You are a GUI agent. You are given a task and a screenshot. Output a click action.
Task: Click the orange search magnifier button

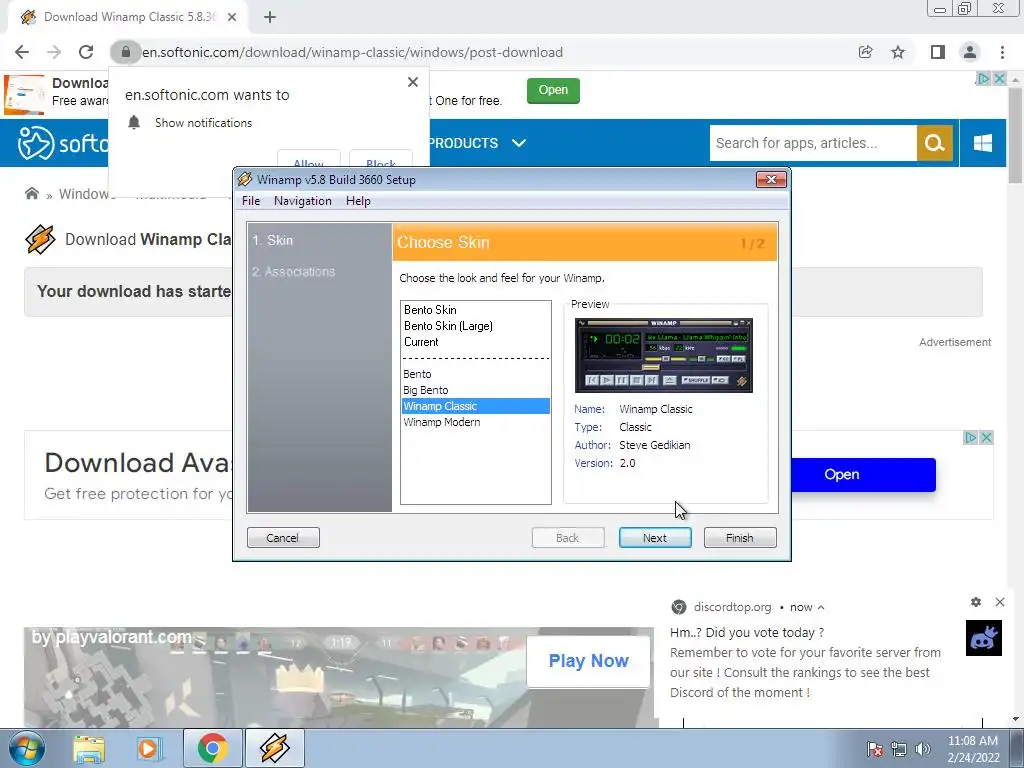click(x=935, y=143)
